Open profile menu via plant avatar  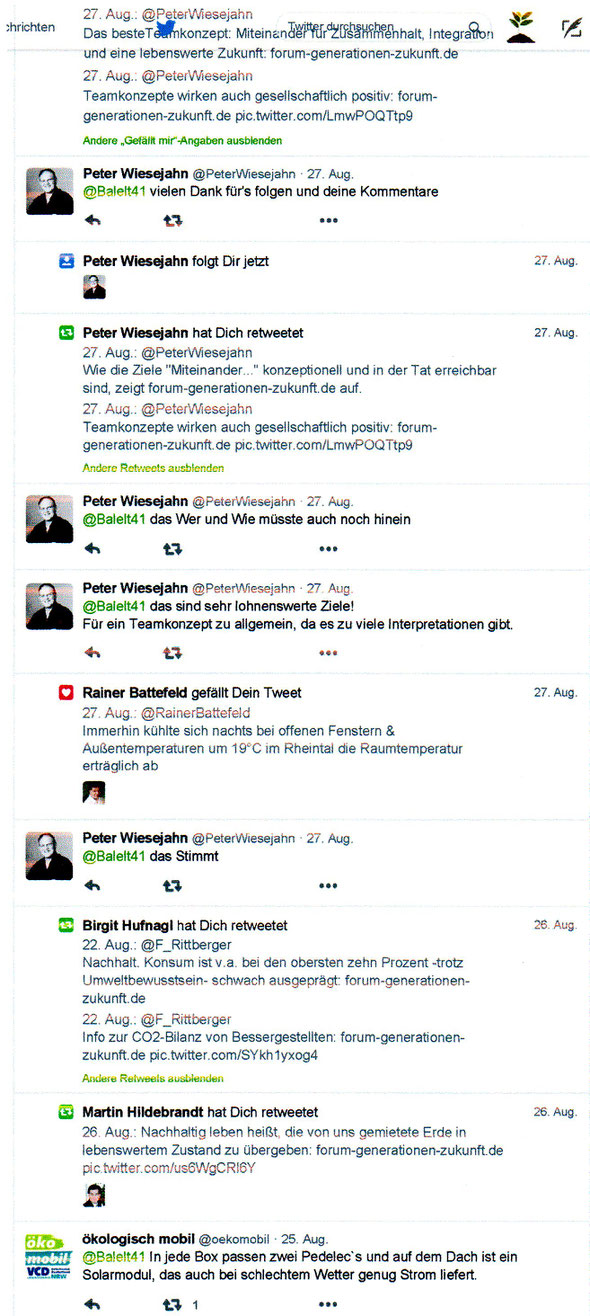click(521, 26)
